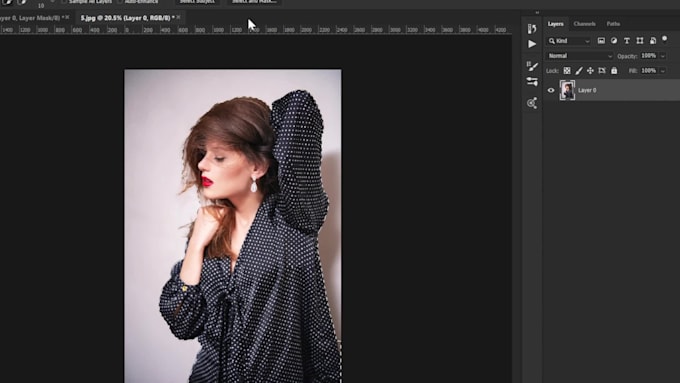Viewport: 680px width, 383px height.
Task: Click the Fill 100% value field
Action: [x=649, y=70]
